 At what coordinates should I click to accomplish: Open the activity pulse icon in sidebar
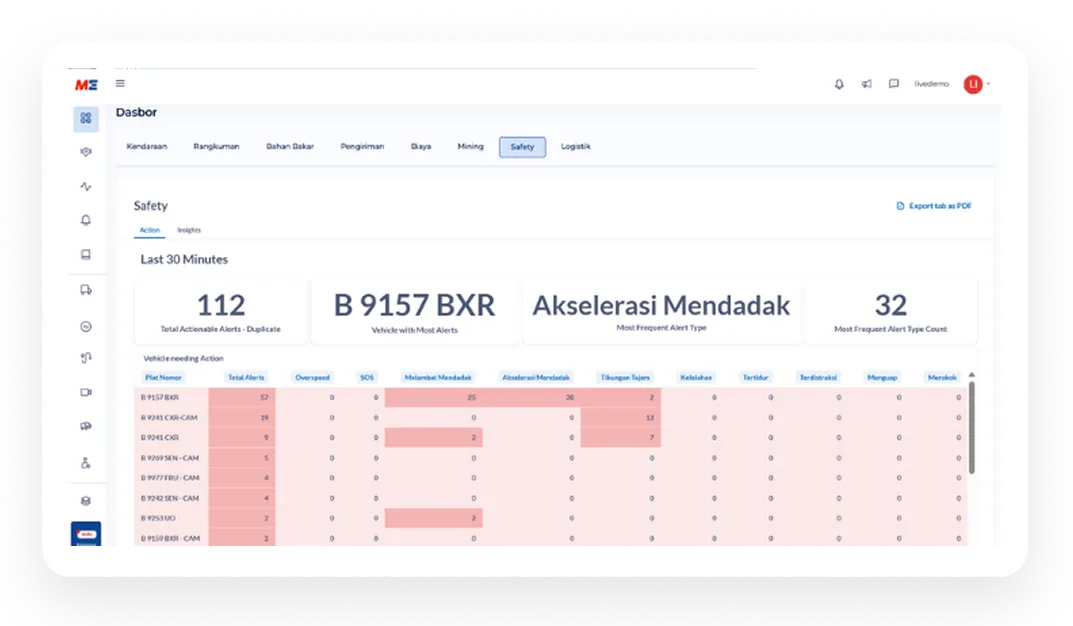point(86,186)
